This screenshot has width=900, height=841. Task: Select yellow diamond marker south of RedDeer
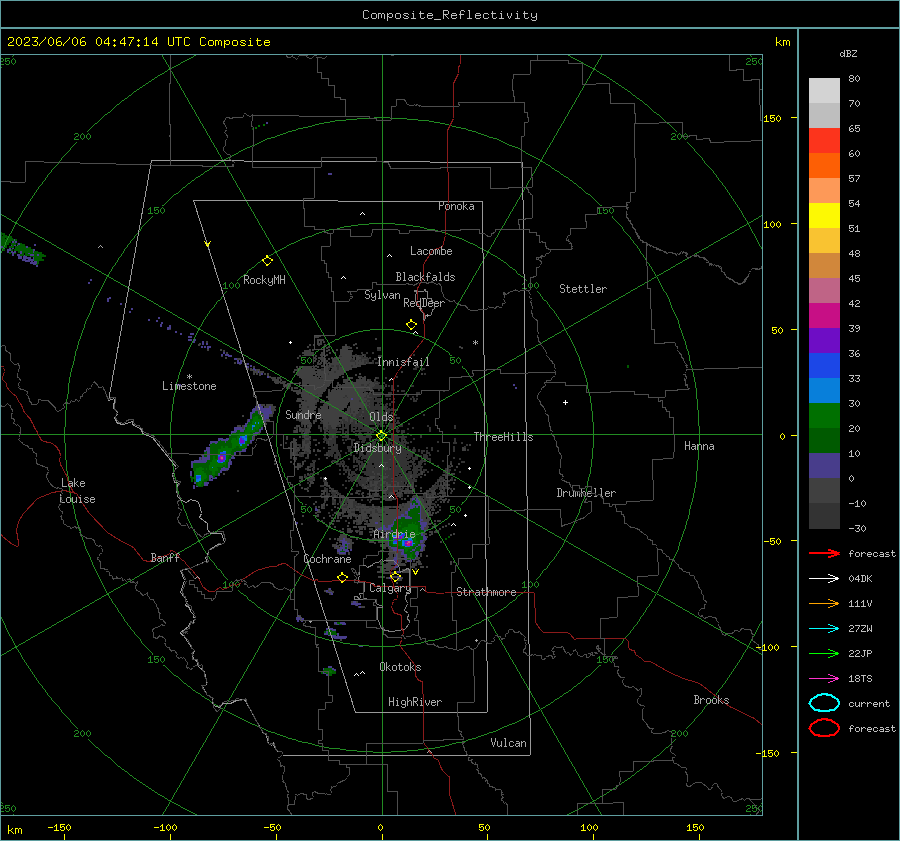click(x=411, y=325)
